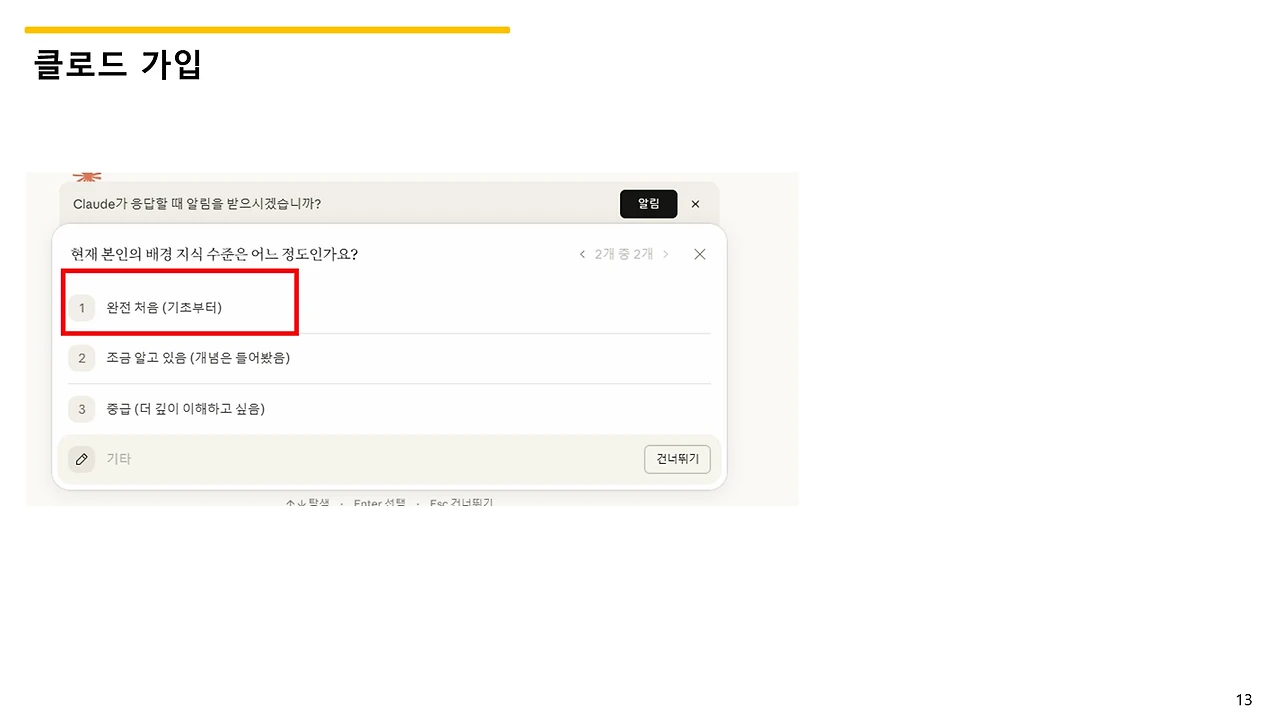Click the slide page number 13

tap(1244, 700)
